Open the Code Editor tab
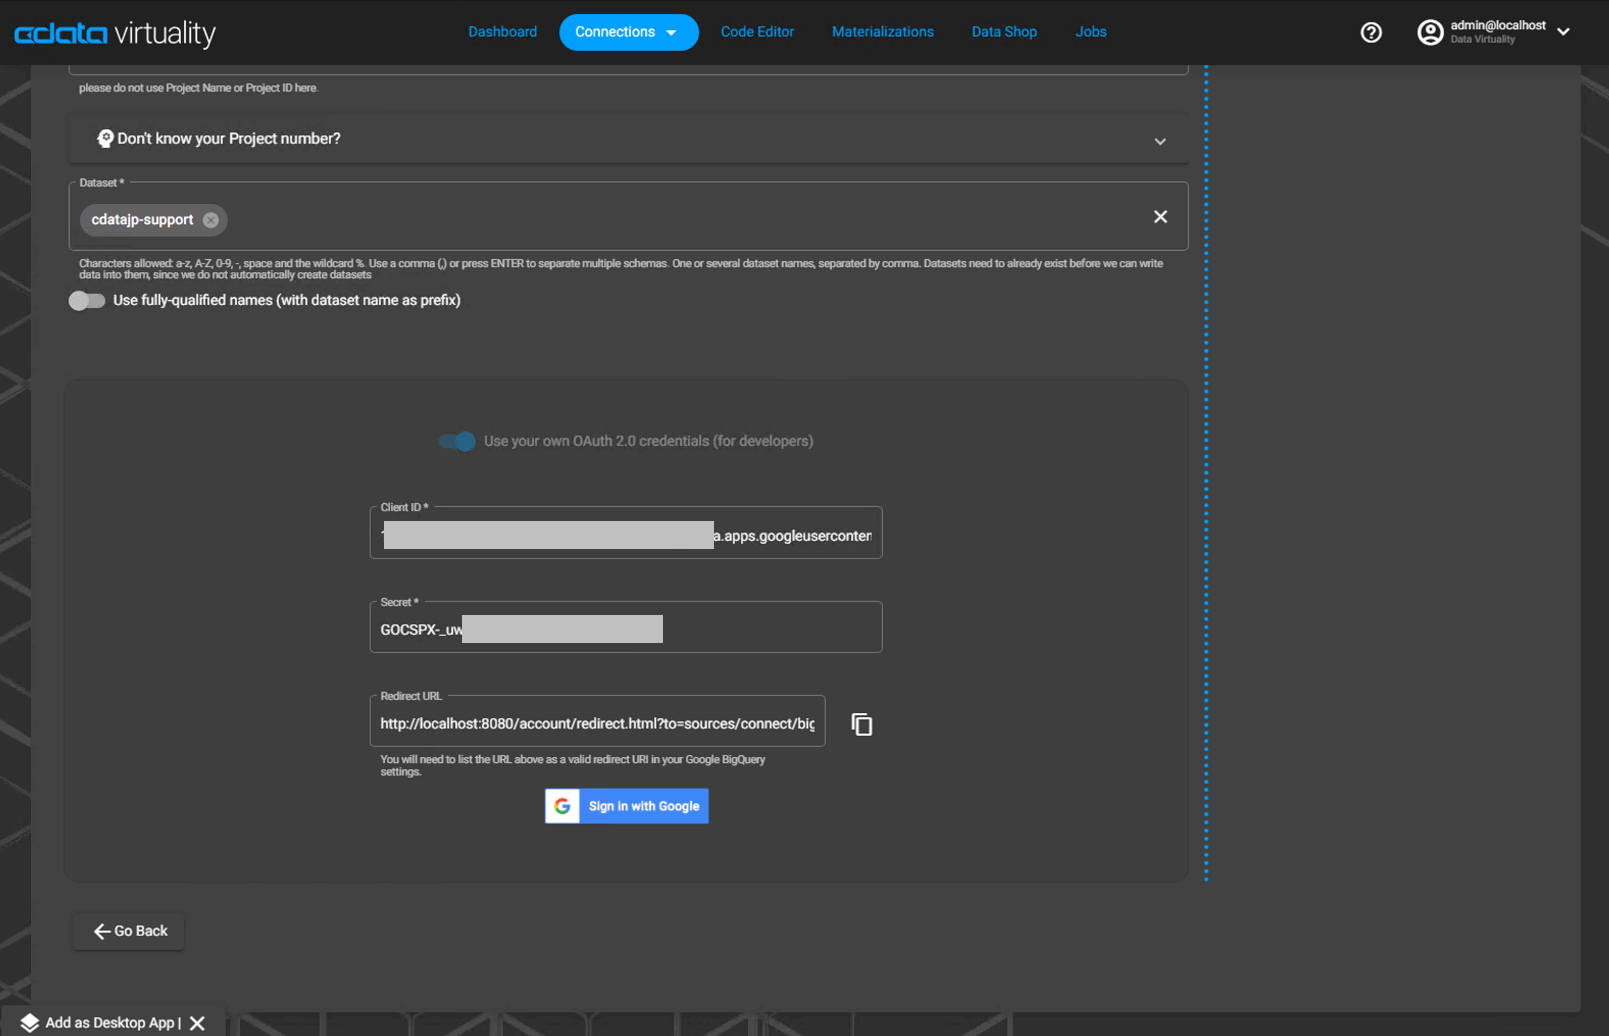The width and height of the screenshot is (1609, 1036). point(757,32)
